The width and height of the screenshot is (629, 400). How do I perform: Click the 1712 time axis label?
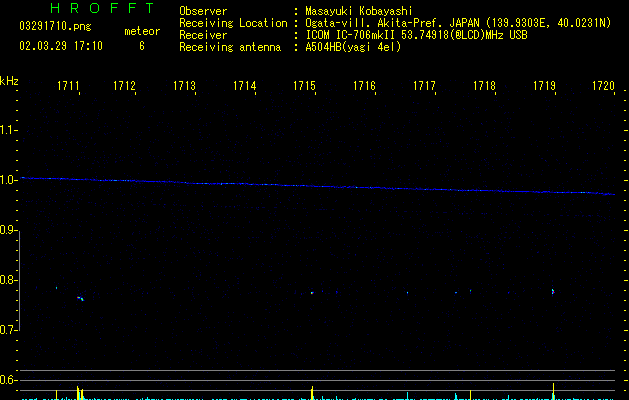(x=124, y=86)
